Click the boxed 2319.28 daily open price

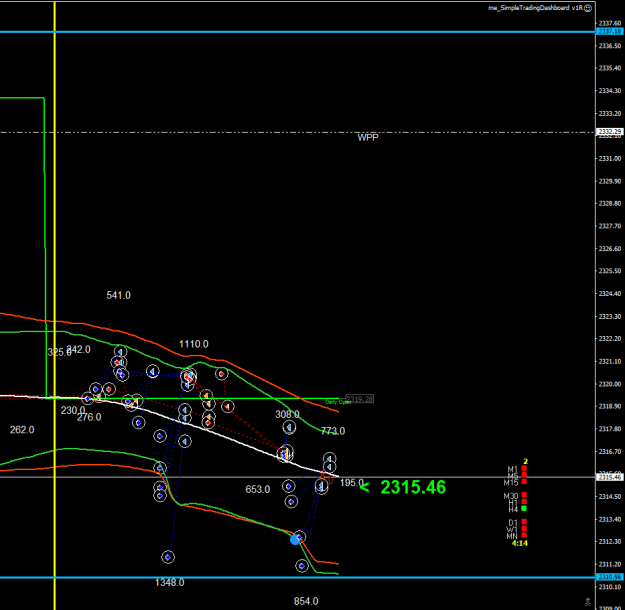360,399
